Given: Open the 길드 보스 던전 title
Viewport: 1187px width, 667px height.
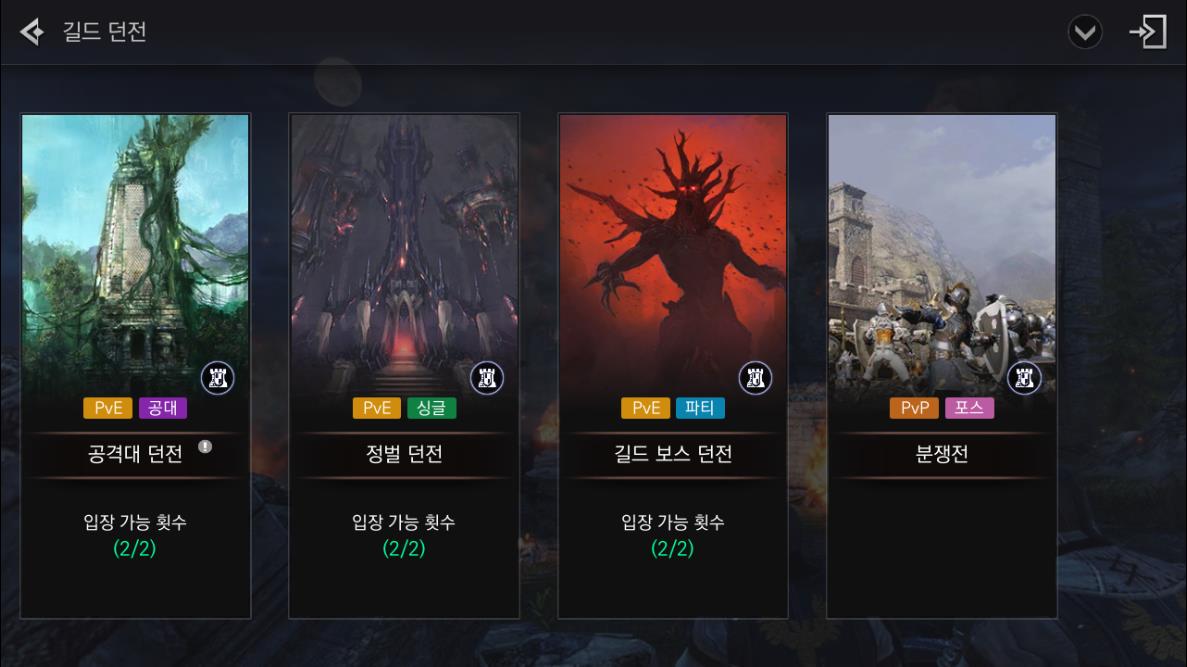Looking at the screenshot, I should 673,454.
